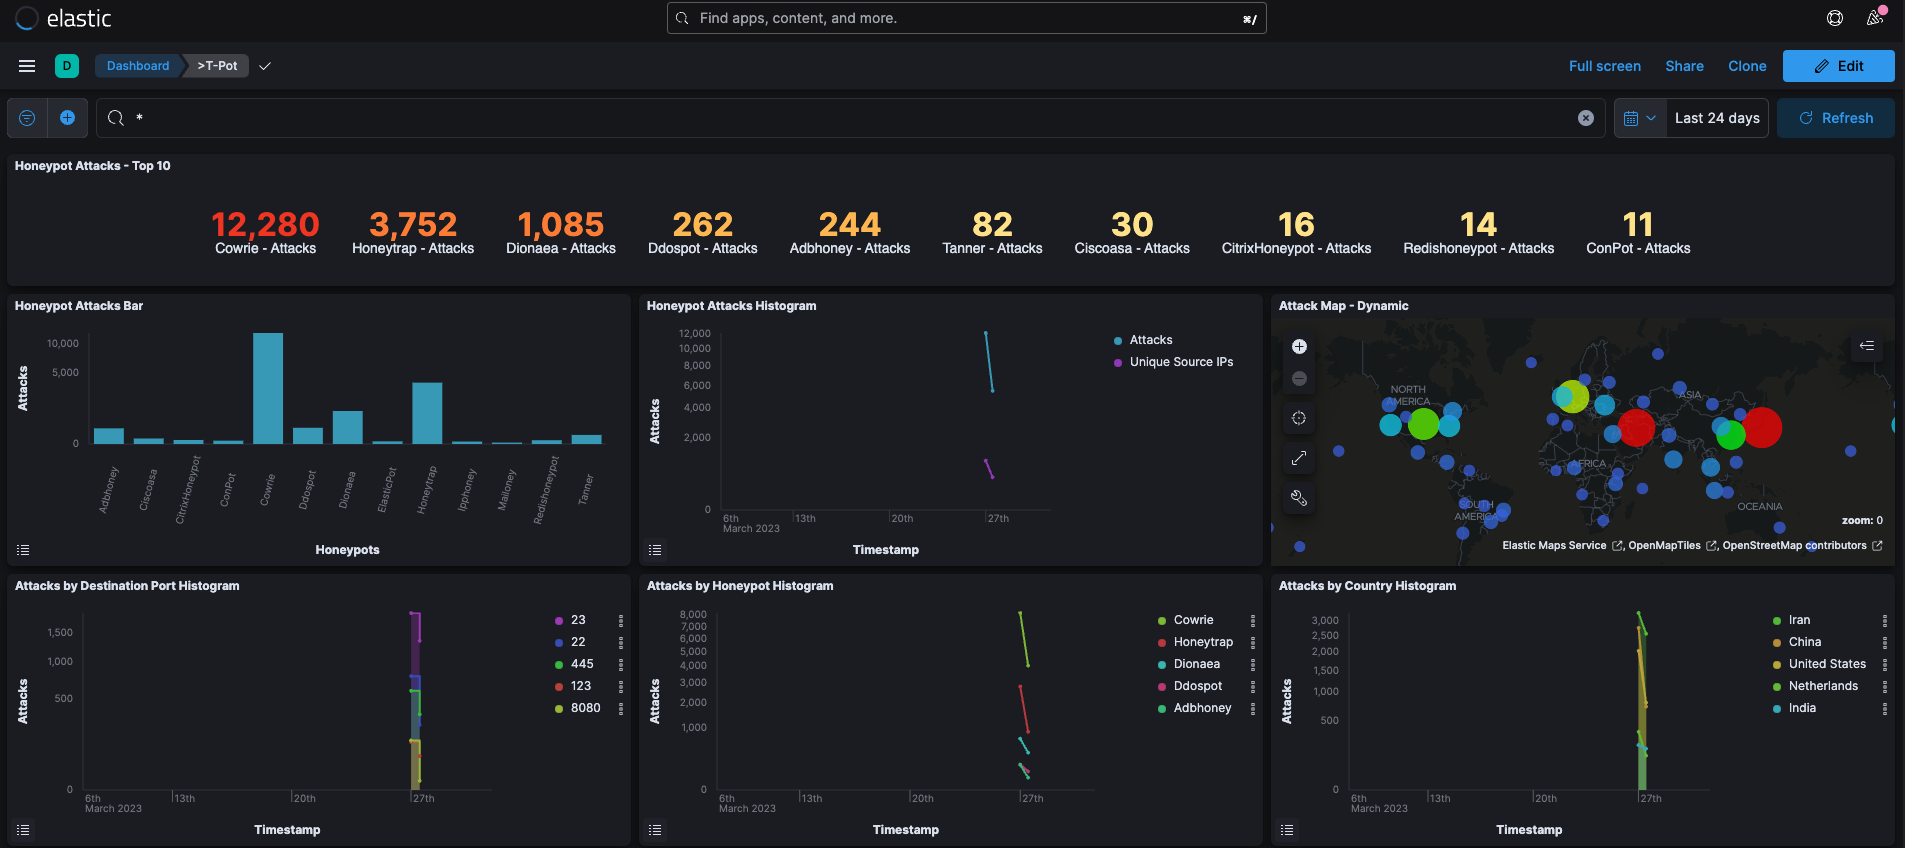
Task: Open map tools wrench control
Action: pyautogui.click(x=1299, y=498)
